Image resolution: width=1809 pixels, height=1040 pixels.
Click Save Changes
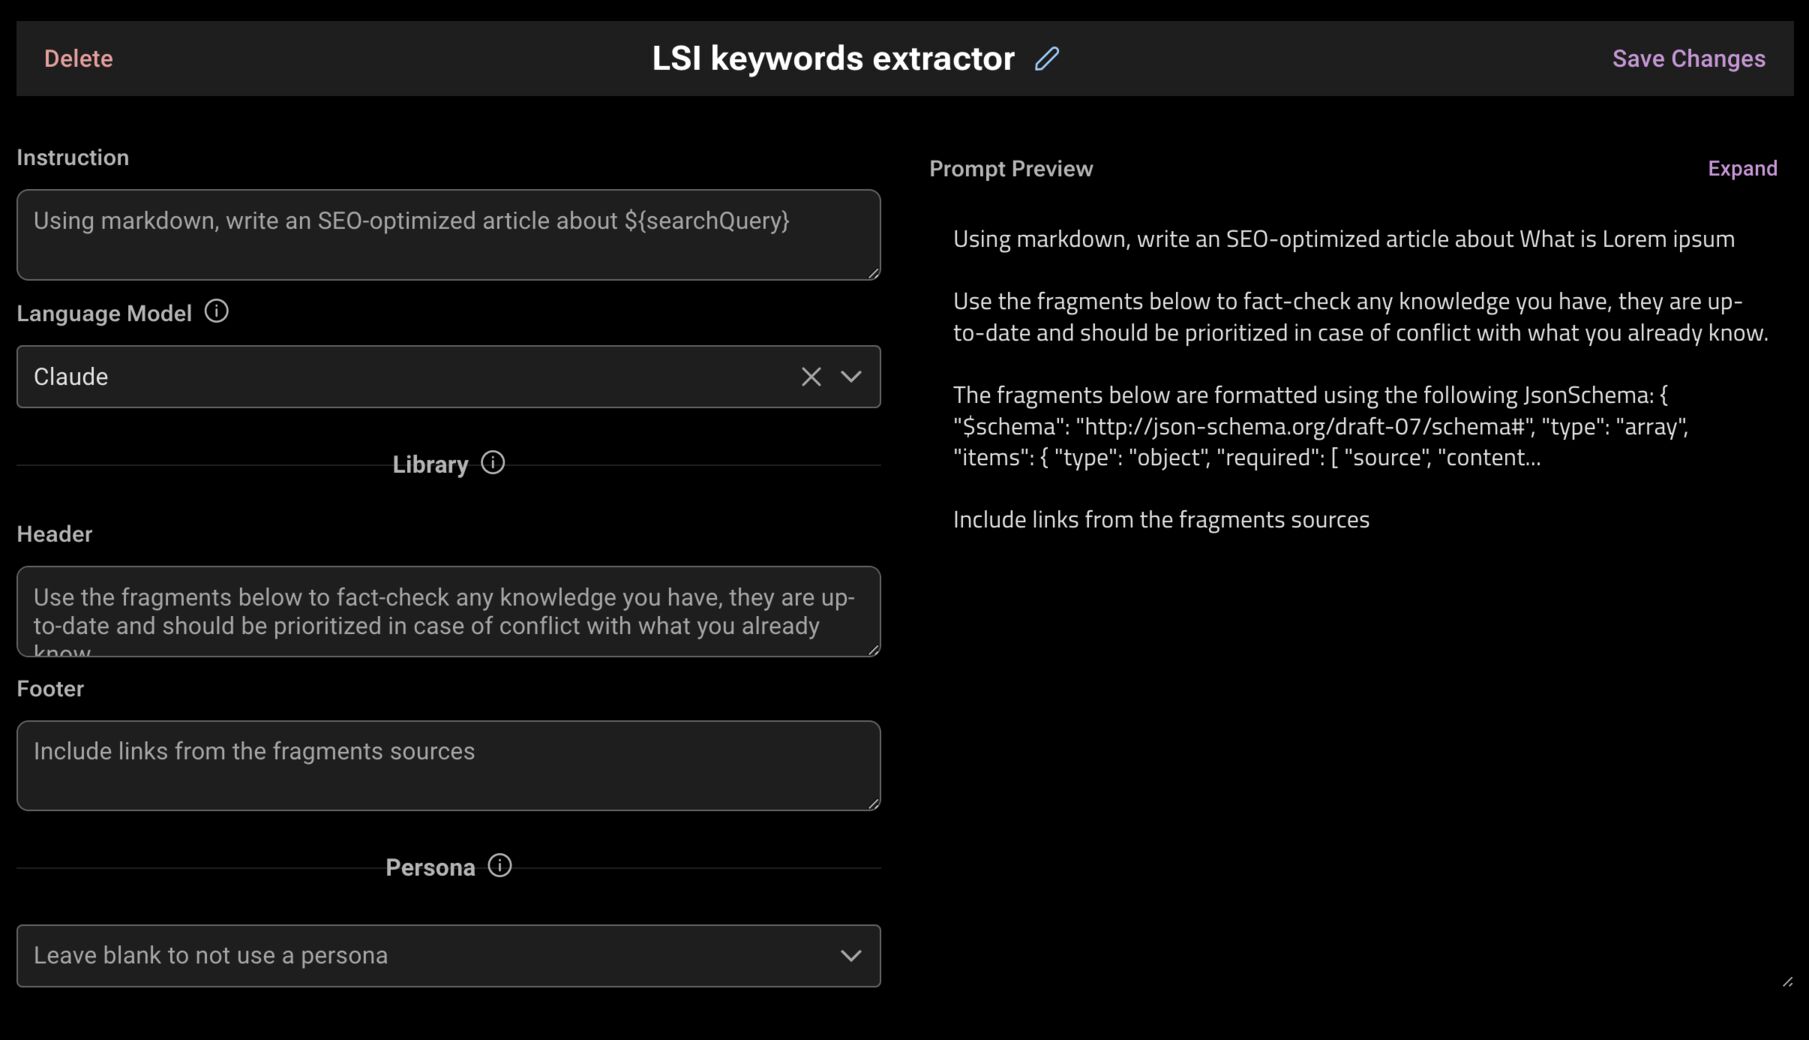tap(1688, 58)
